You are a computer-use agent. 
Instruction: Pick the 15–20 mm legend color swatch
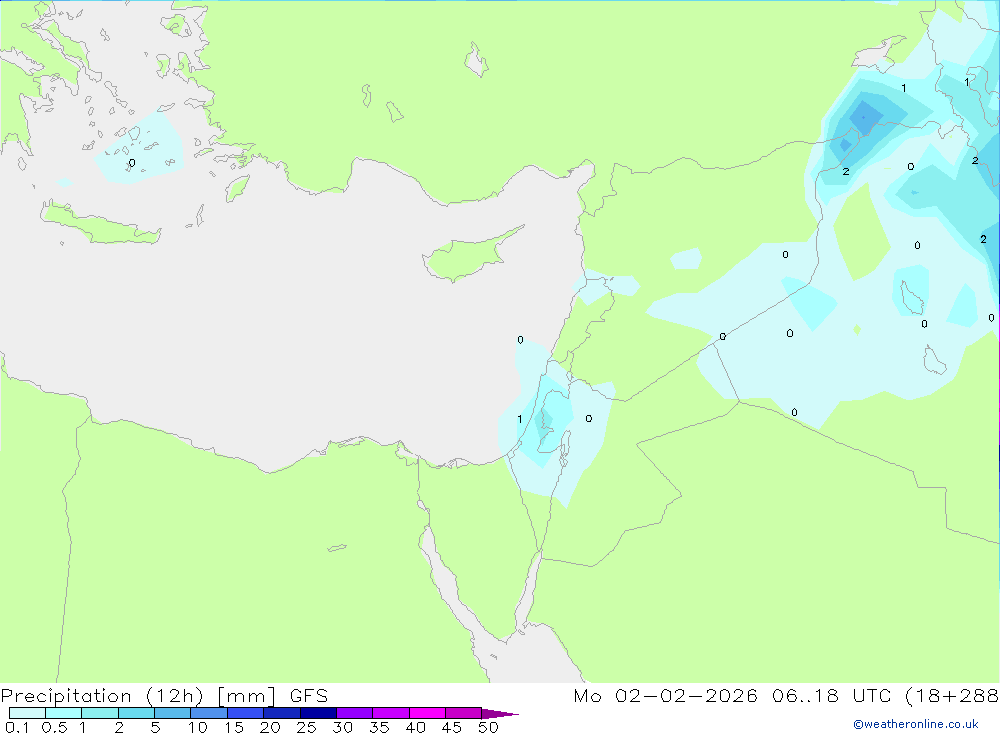point(246,713)
